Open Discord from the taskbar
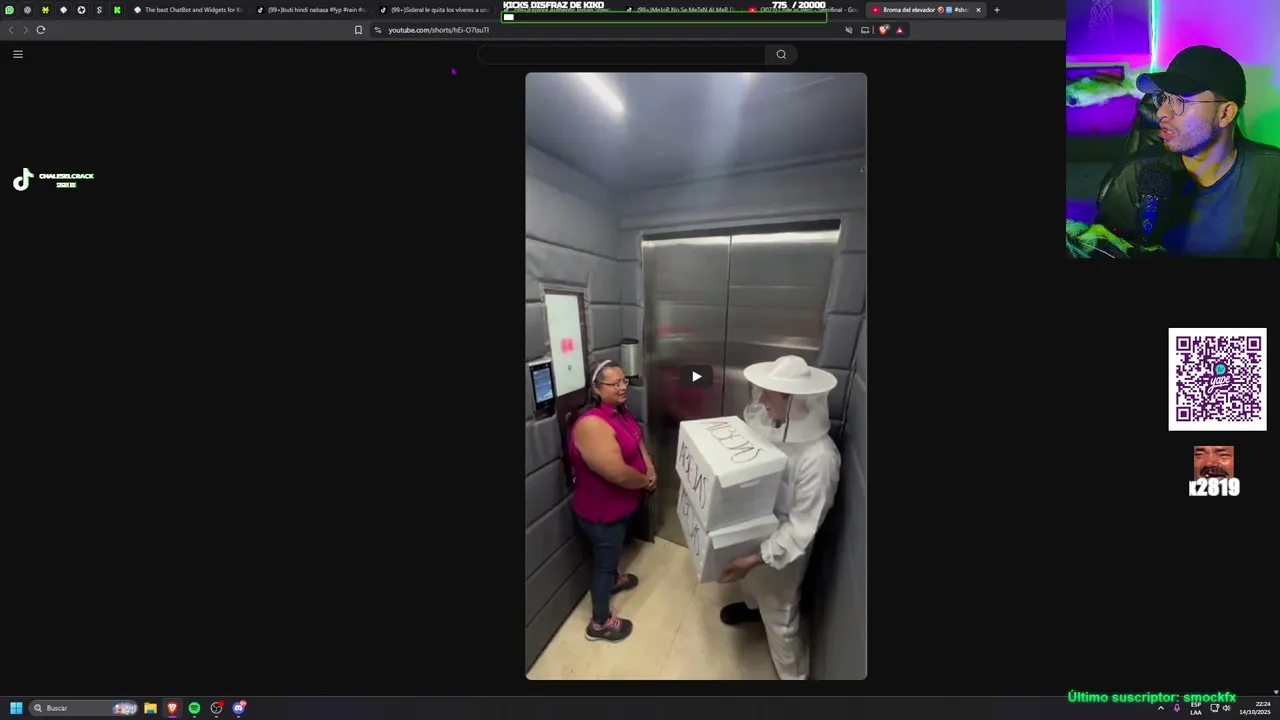This screenshot has width=1280, height=720. pos(239,708)
